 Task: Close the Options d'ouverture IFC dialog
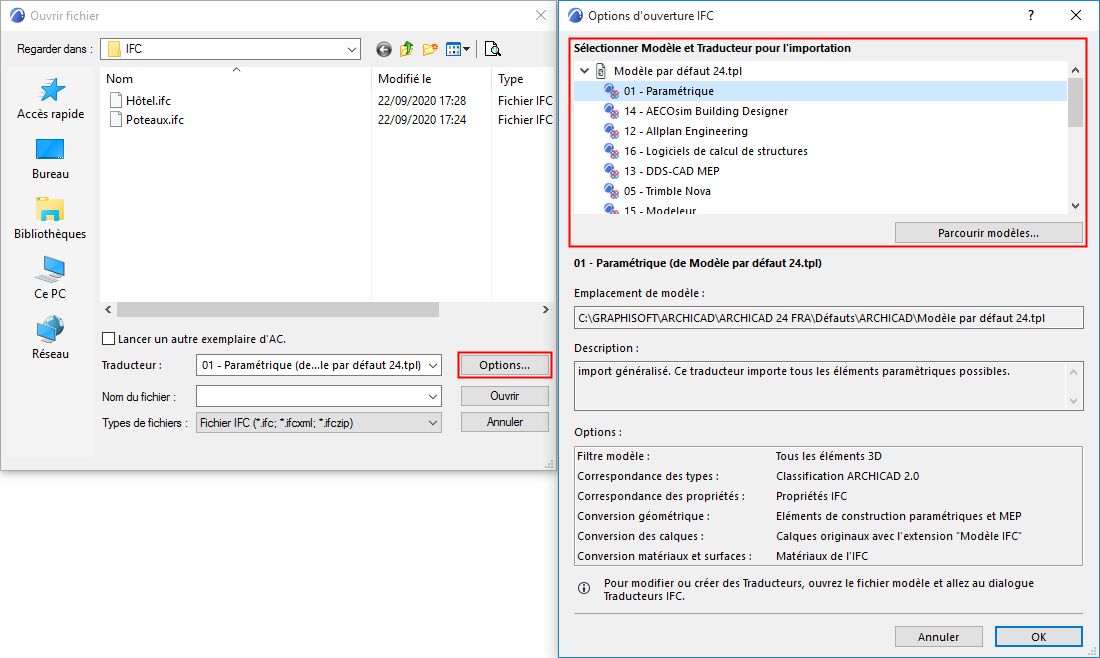pos(1075,15)
